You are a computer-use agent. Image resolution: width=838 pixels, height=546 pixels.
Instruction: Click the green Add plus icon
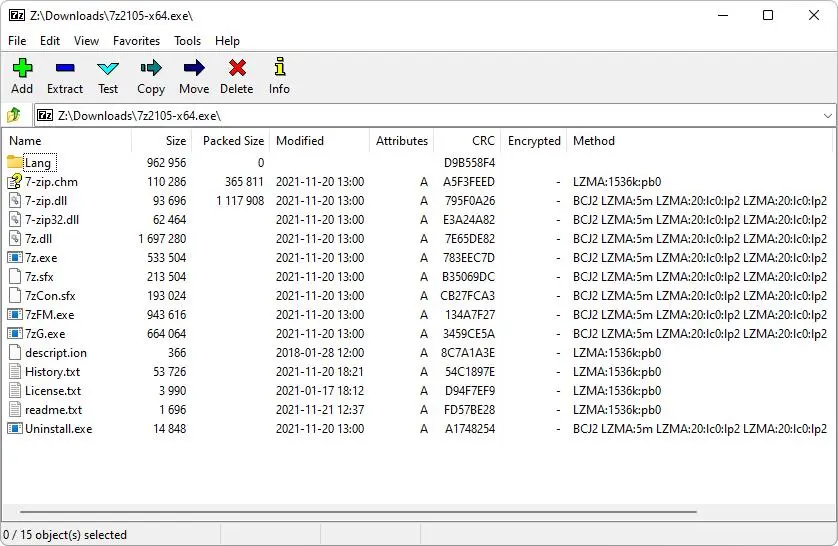click(22, 68)
